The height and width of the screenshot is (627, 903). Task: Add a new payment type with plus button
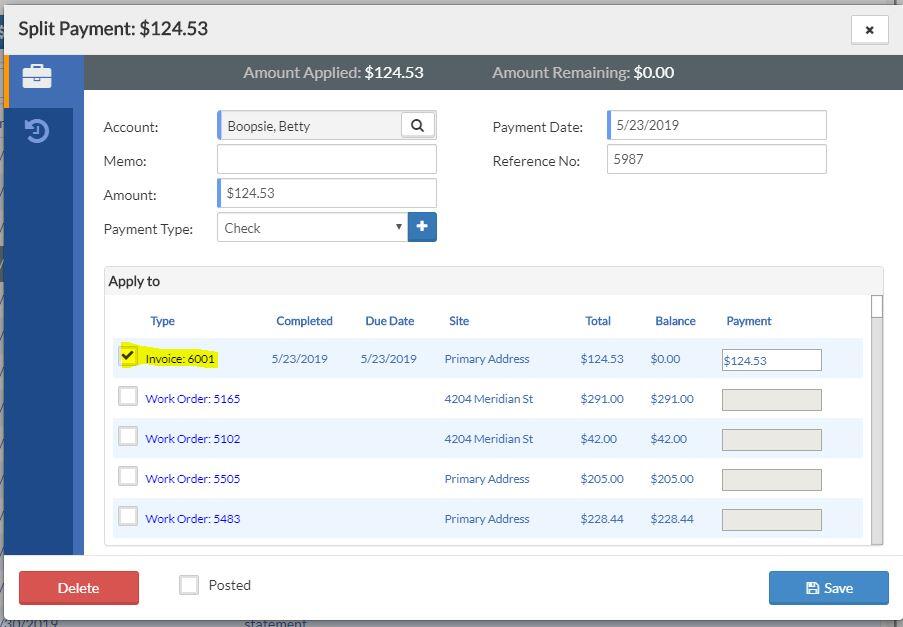pyautogui.click(x=422, y=227)
